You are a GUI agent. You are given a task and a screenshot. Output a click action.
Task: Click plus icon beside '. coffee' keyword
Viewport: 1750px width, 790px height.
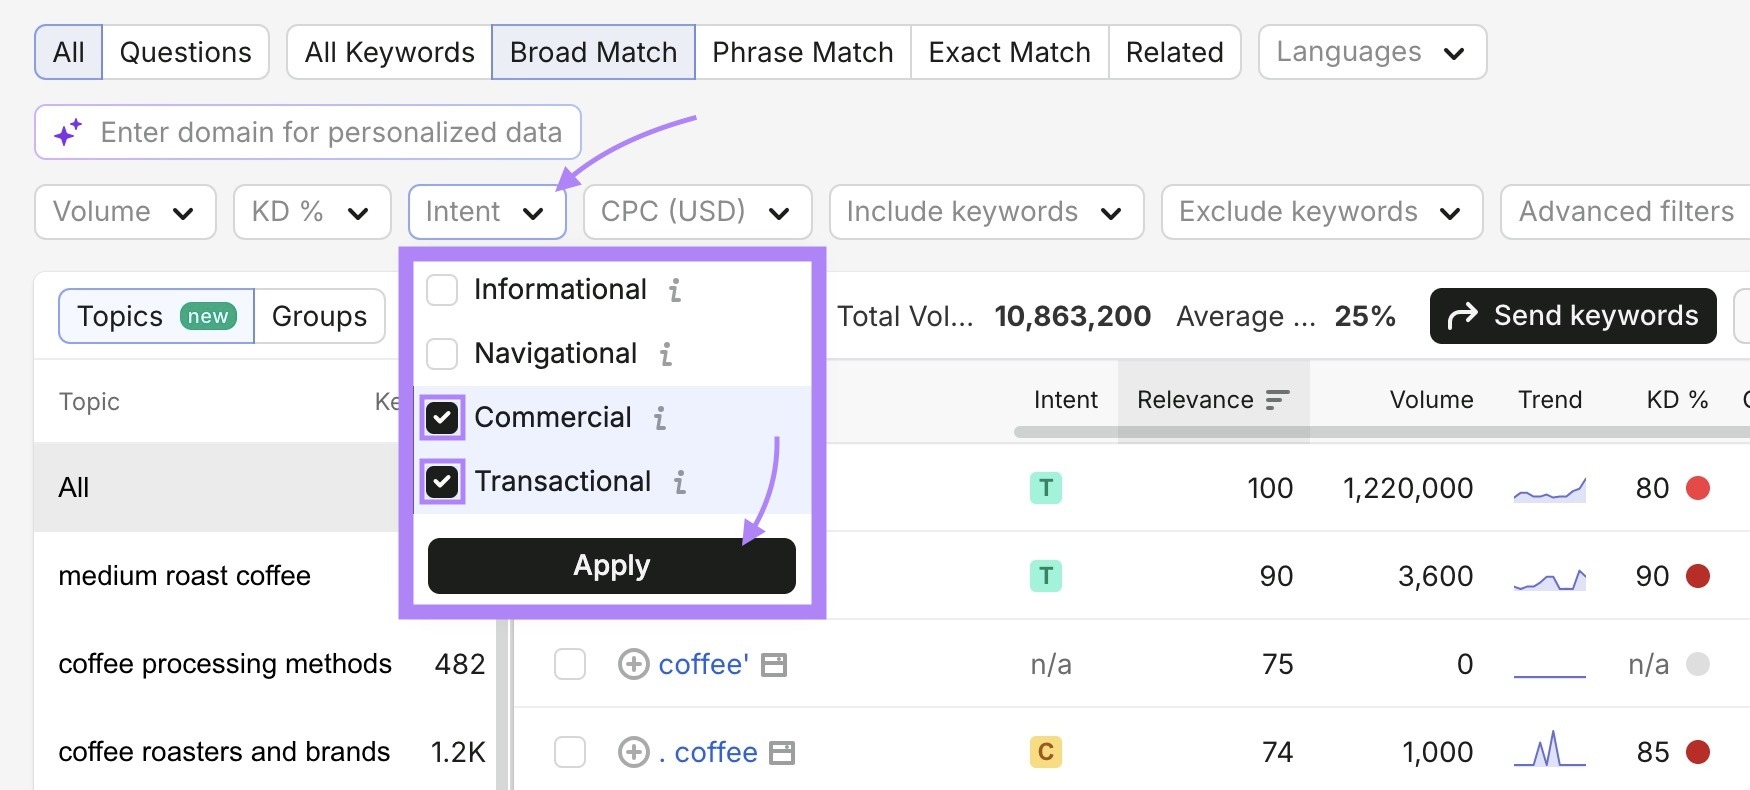(634, 752)
